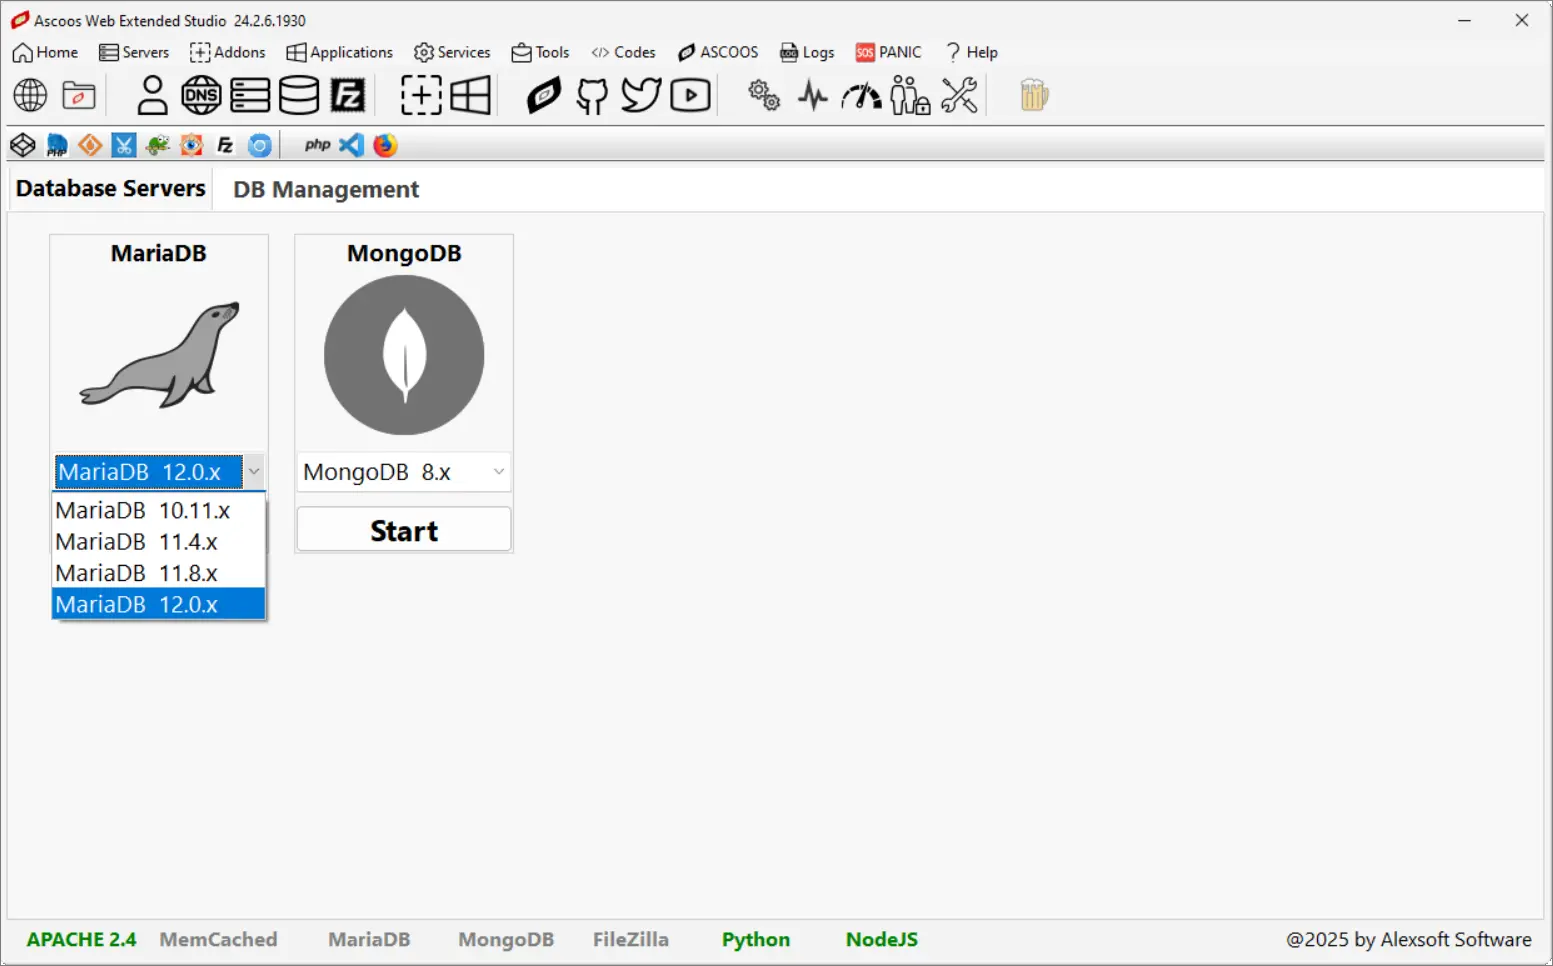The width and height of the screenshot is (1553, 966).
Task: Click MemCached status label
Action: pyautogui.click(x=218, y=939)
